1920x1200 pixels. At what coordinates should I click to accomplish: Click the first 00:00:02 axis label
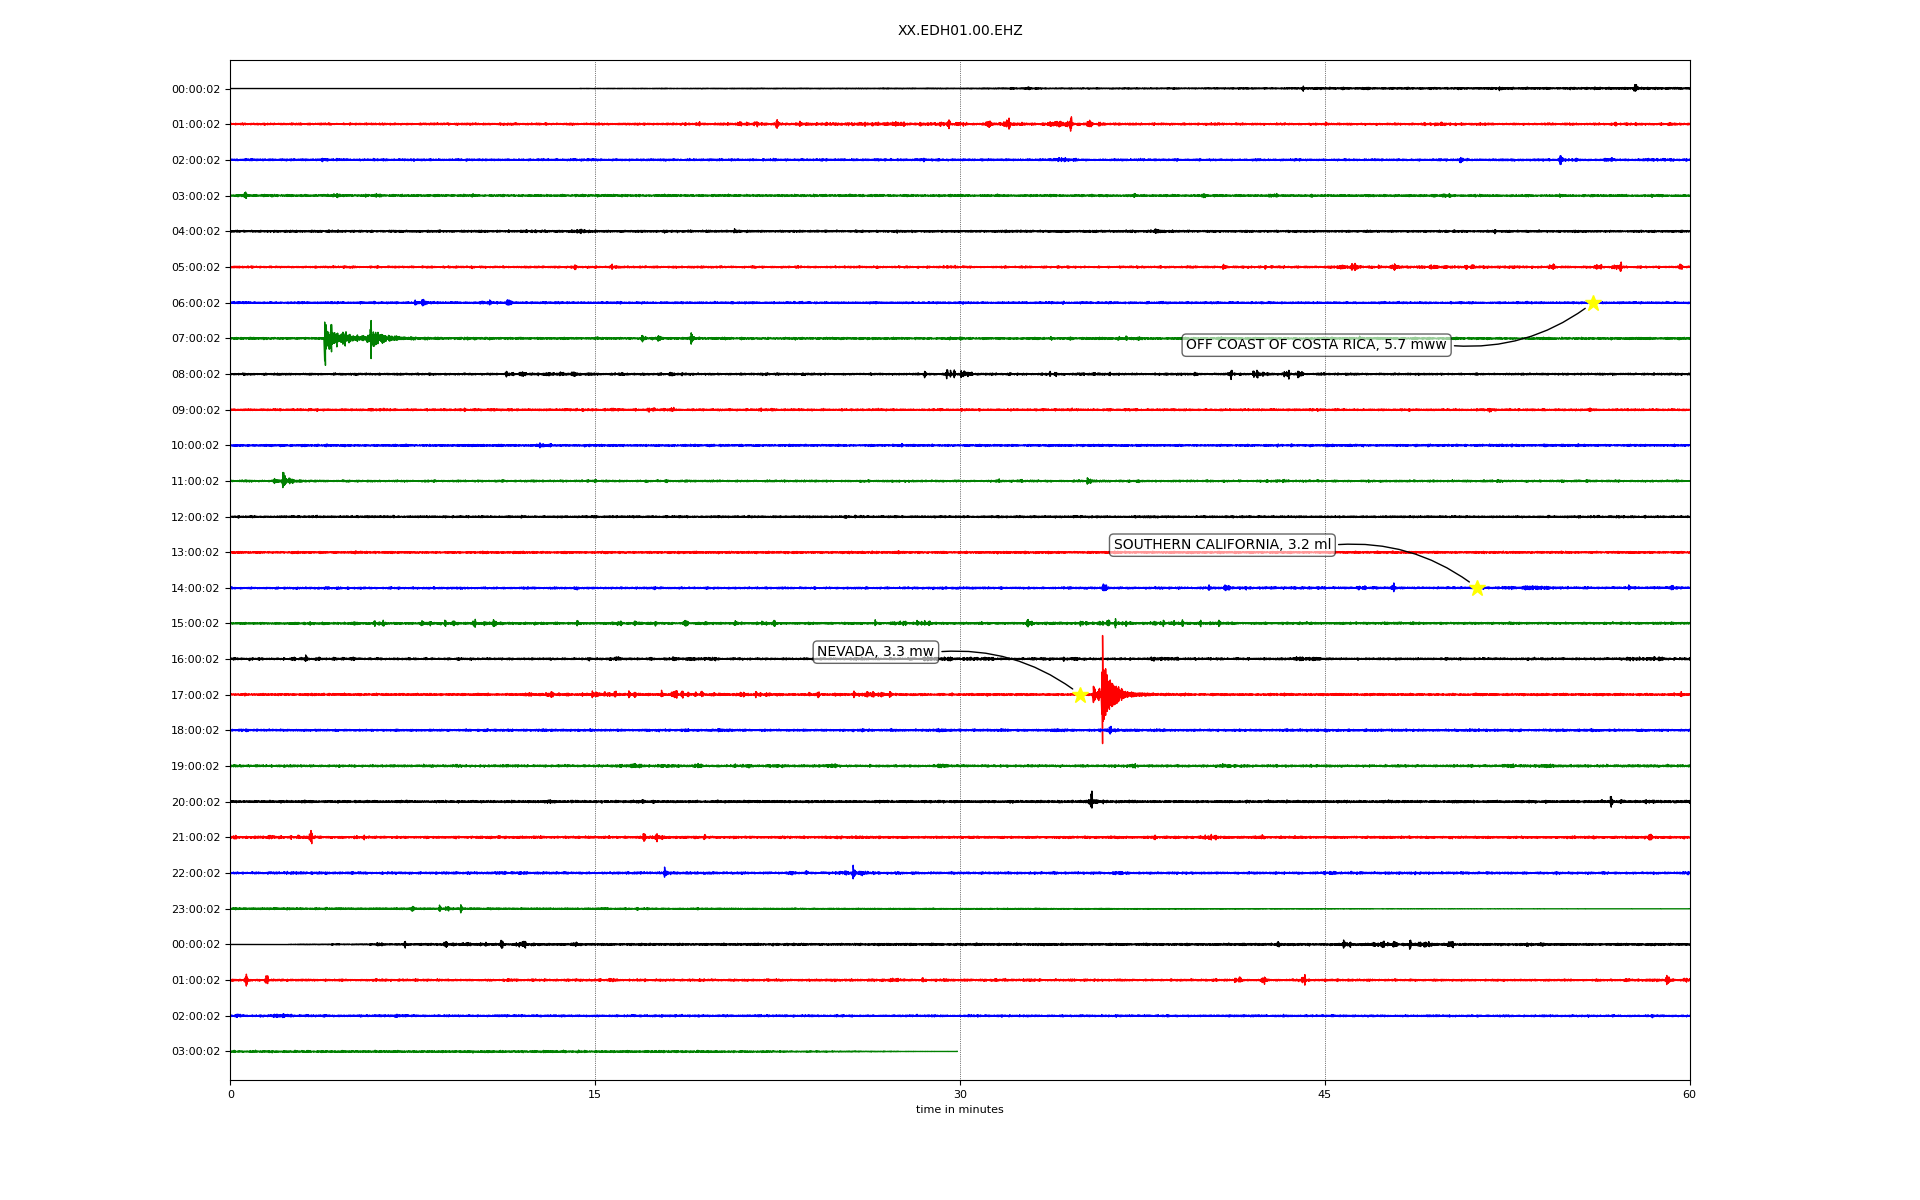[x=195, y=89]
